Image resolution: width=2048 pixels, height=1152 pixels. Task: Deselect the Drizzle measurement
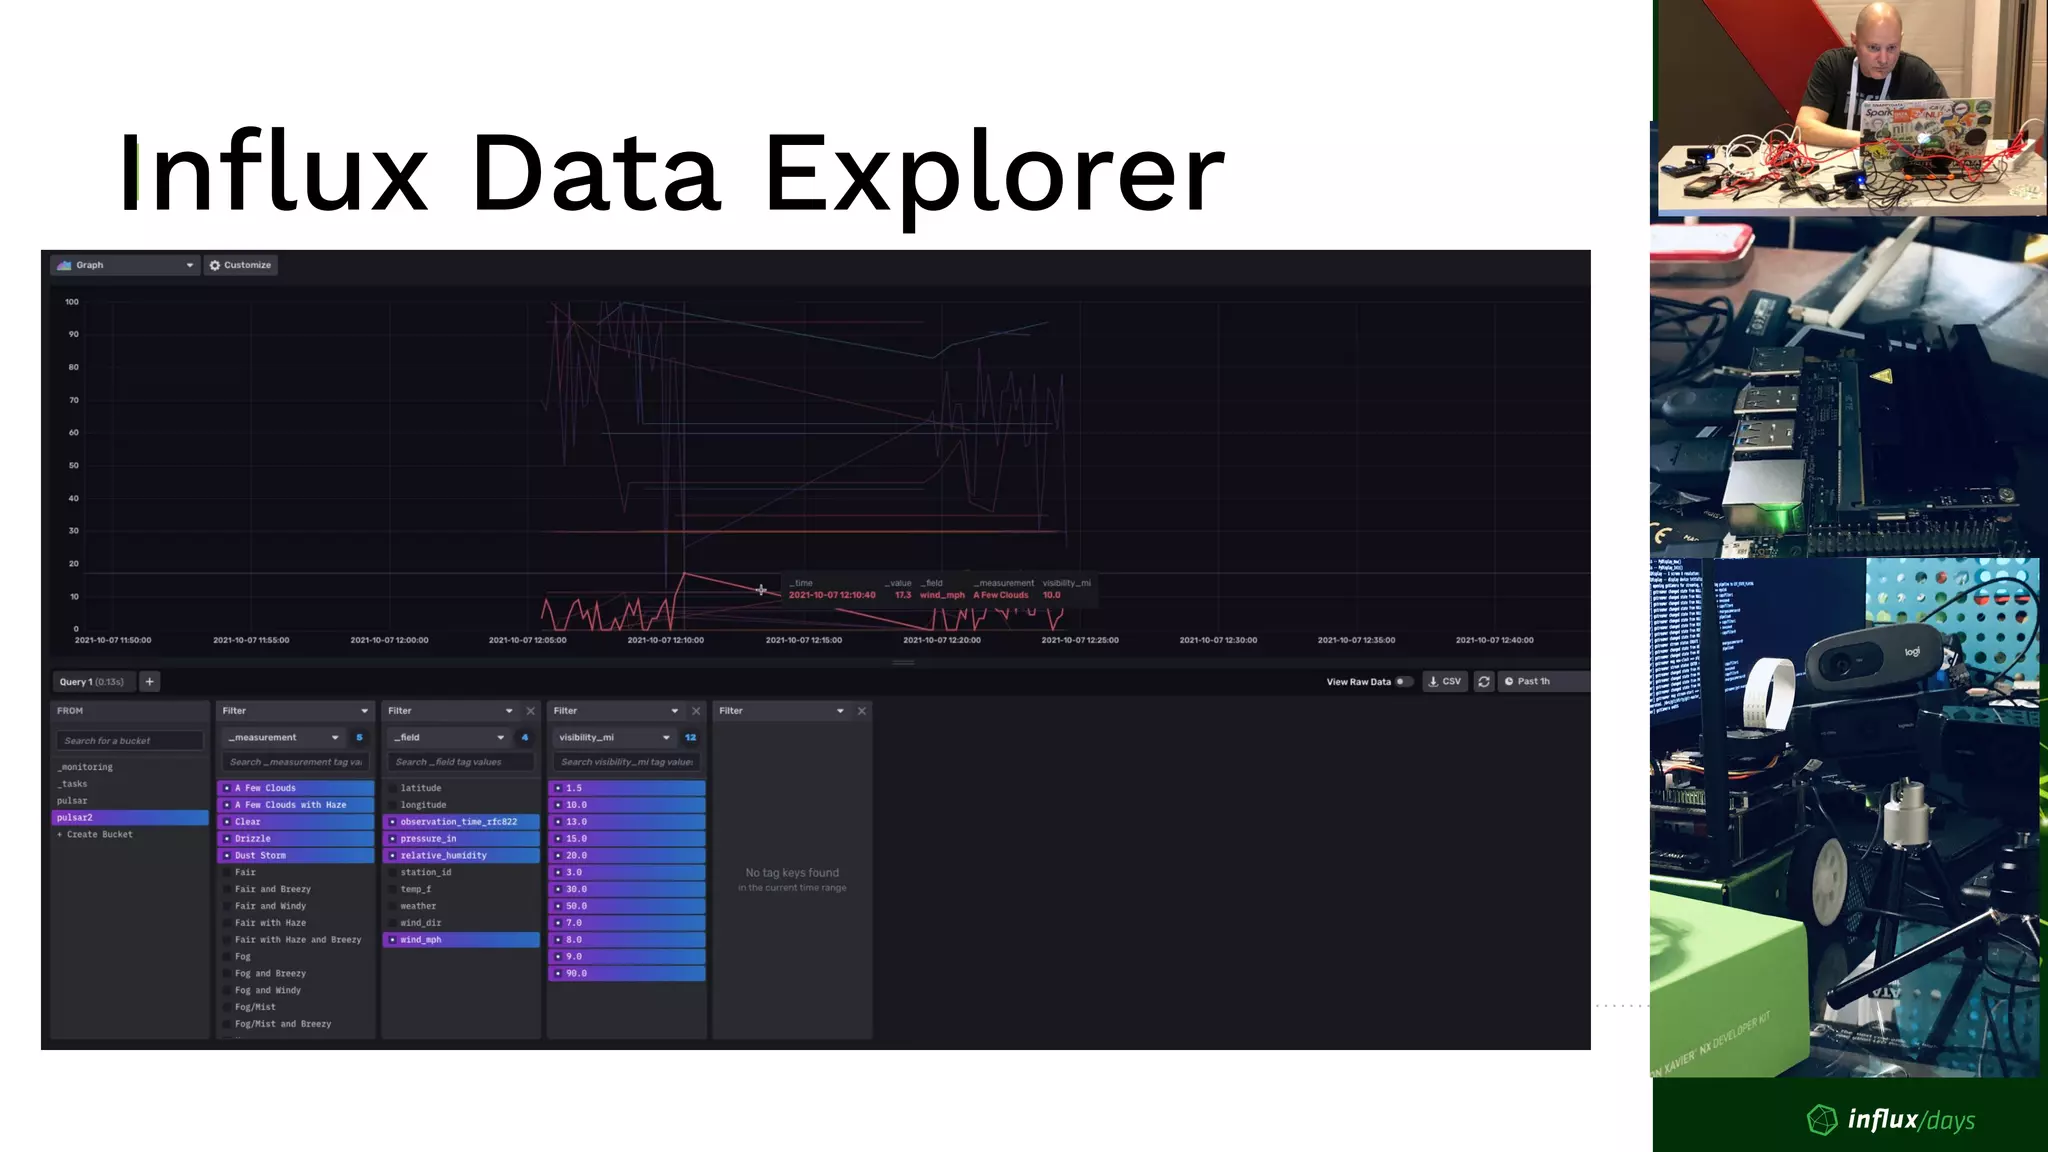pyautogui.click(x=296, y=839)
